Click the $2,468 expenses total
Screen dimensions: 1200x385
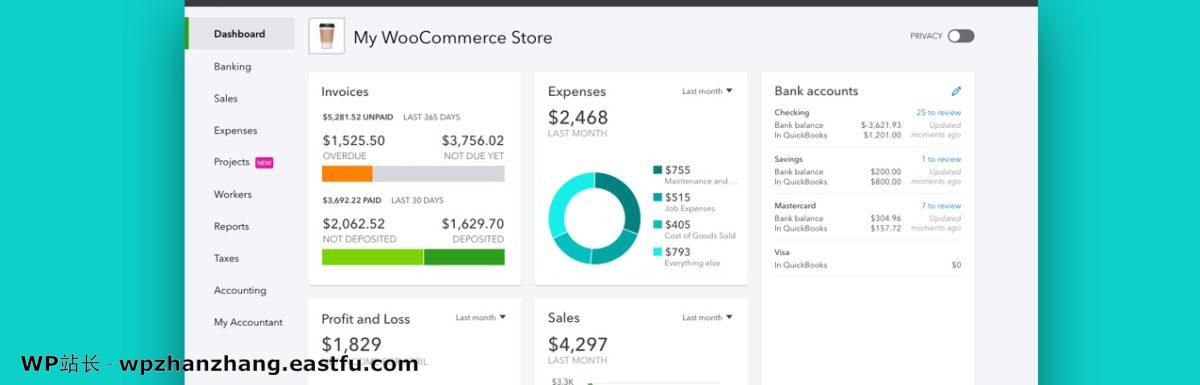tap(578, 118)
